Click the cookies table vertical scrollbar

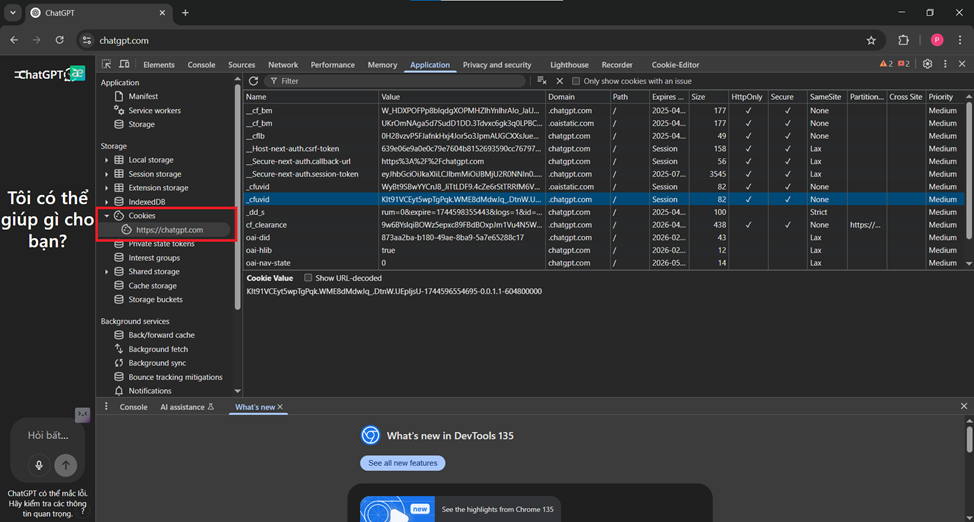(x=968, y=168)
